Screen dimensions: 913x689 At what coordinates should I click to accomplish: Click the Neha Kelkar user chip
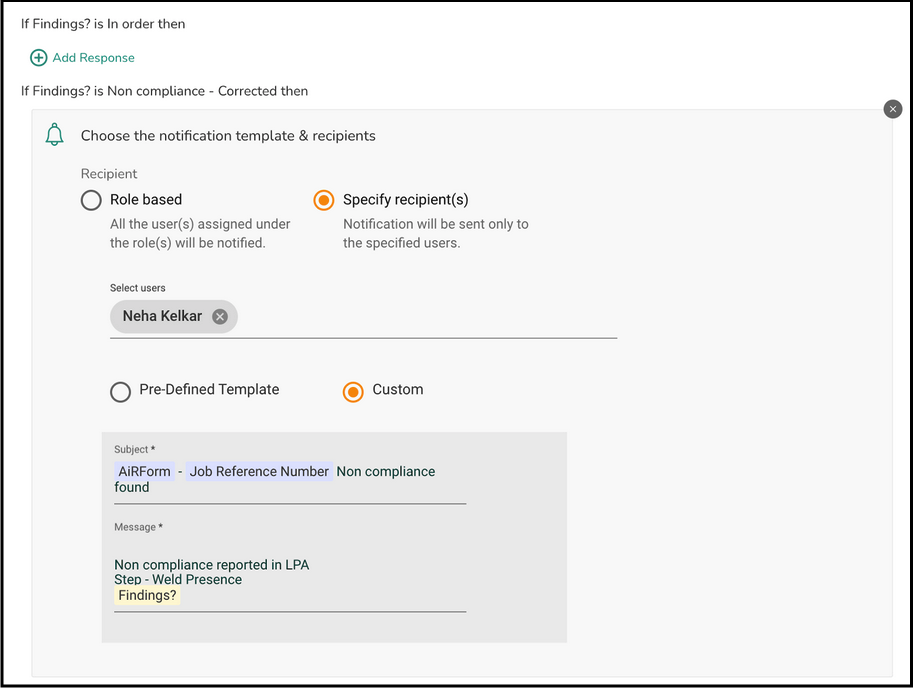[174, 316]
